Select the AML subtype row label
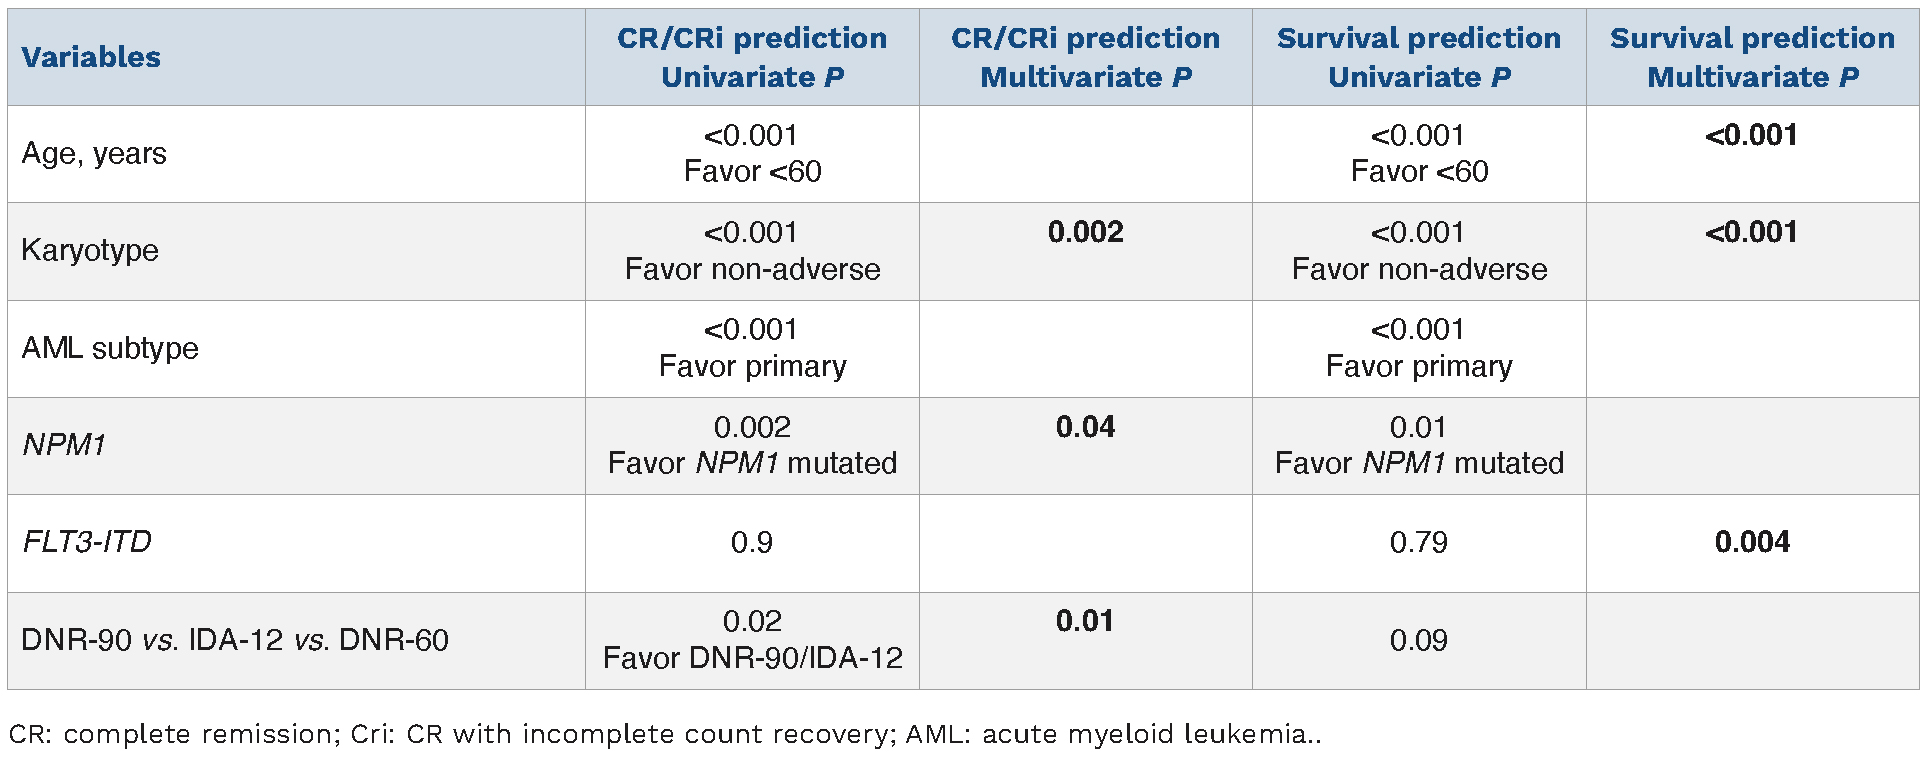1928x760 pixels. [110, 348]
